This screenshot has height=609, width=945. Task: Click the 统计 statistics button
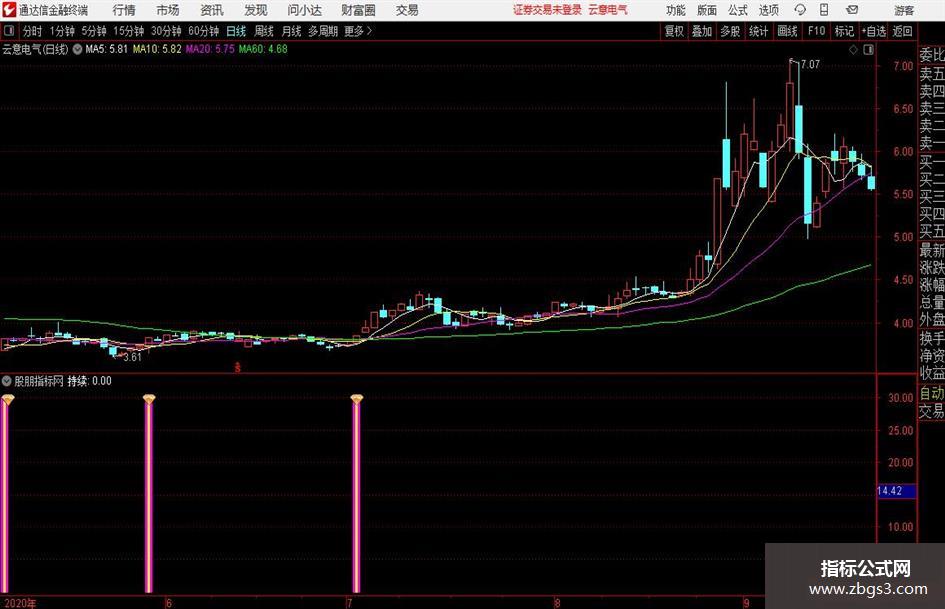click(758, 31)
